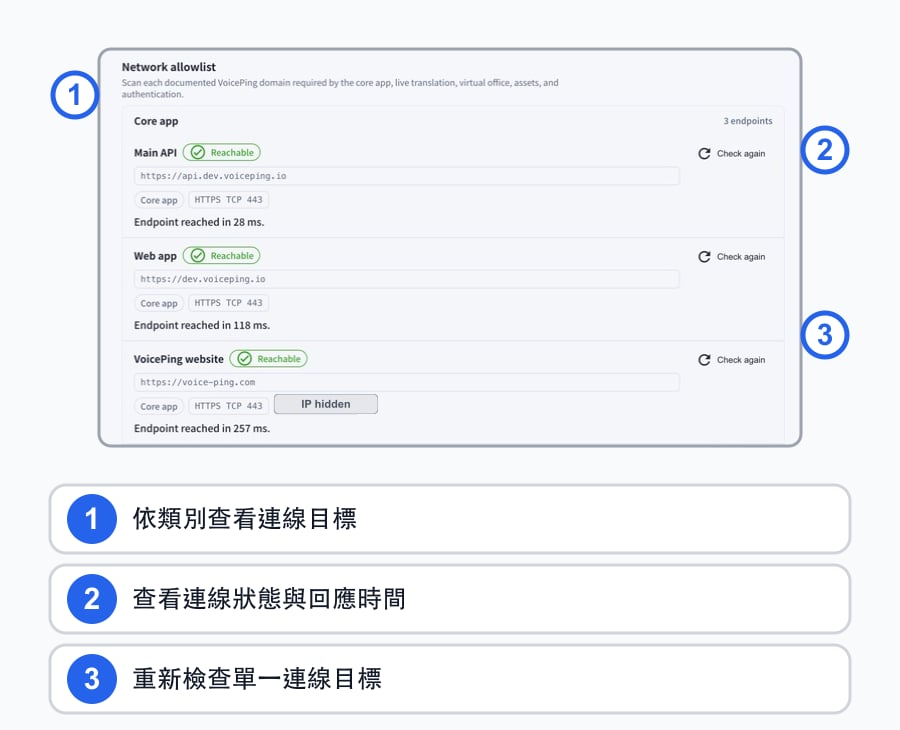The image size is (900, 730).
Task: Click the Scan each documented VoicePing domain description
Action: 340,88
